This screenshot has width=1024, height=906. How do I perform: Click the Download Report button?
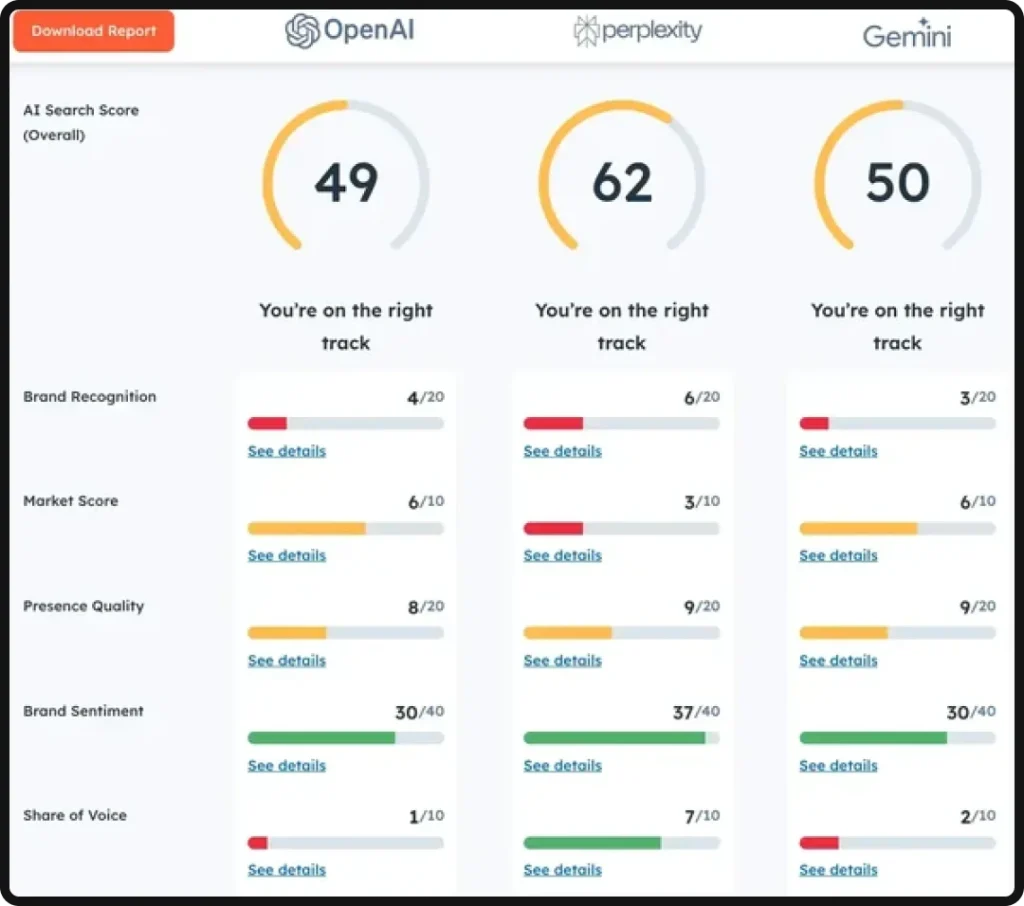92,31
